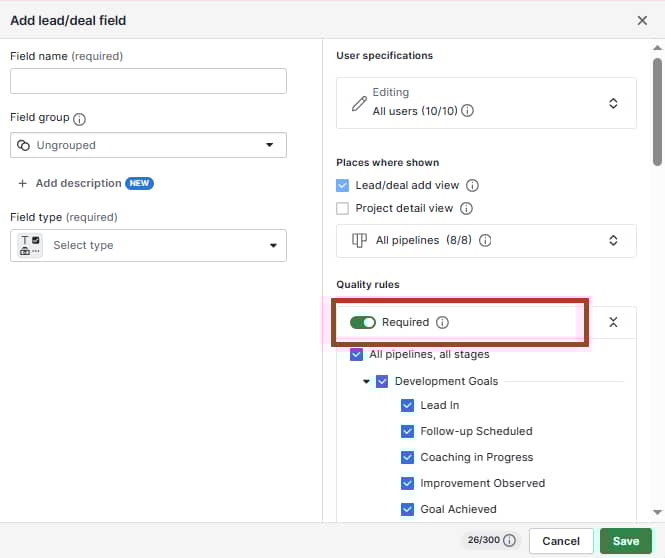
Task: Click into the Field name input
Action: pos(148,81)
